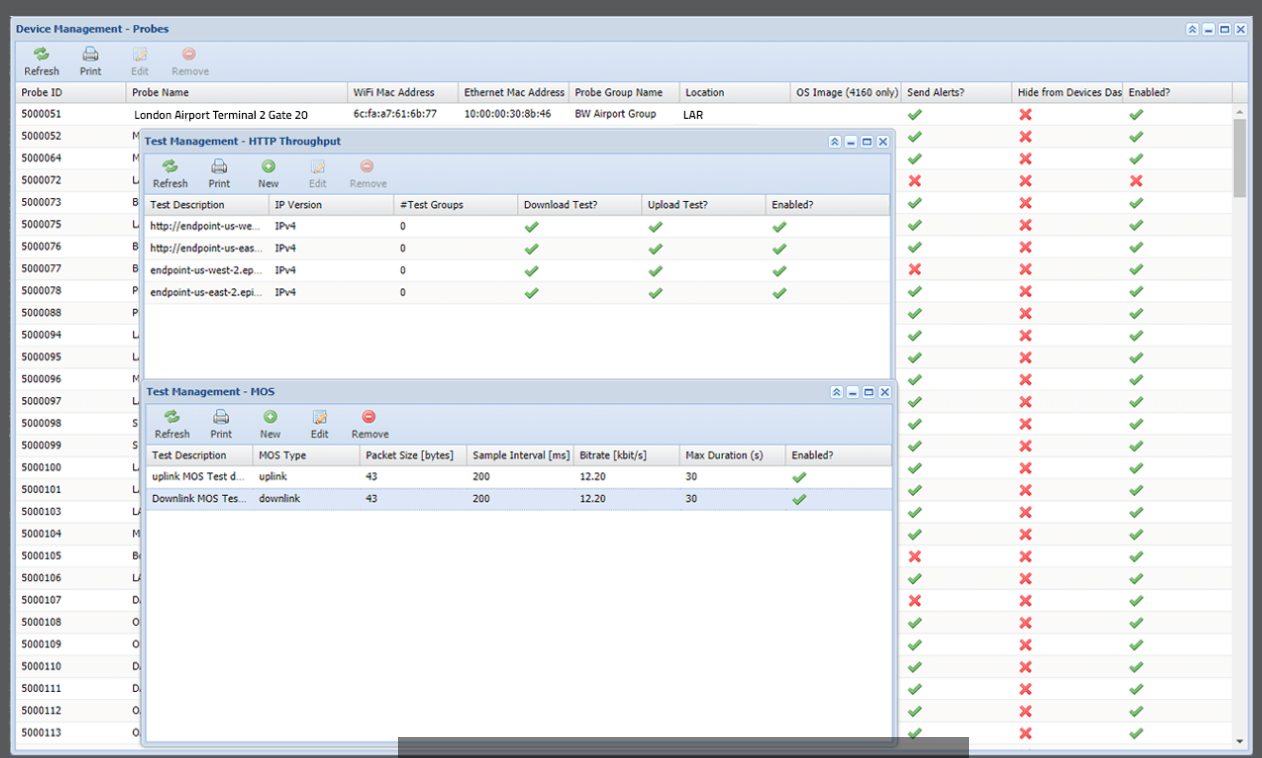Select London Airport Terminal 2 Gate 20 probe
This screenshot has height=758, width=1262.
click(220, 115)
